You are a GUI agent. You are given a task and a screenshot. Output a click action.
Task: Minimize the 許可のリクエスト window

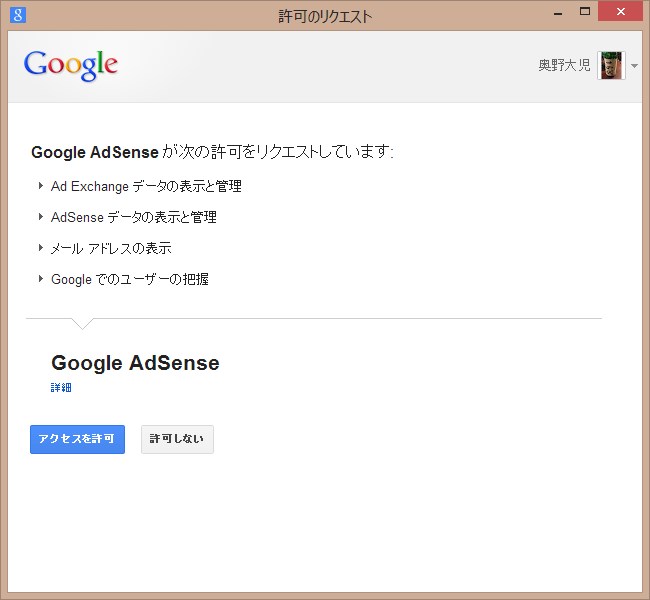click(x=558, y=12)
